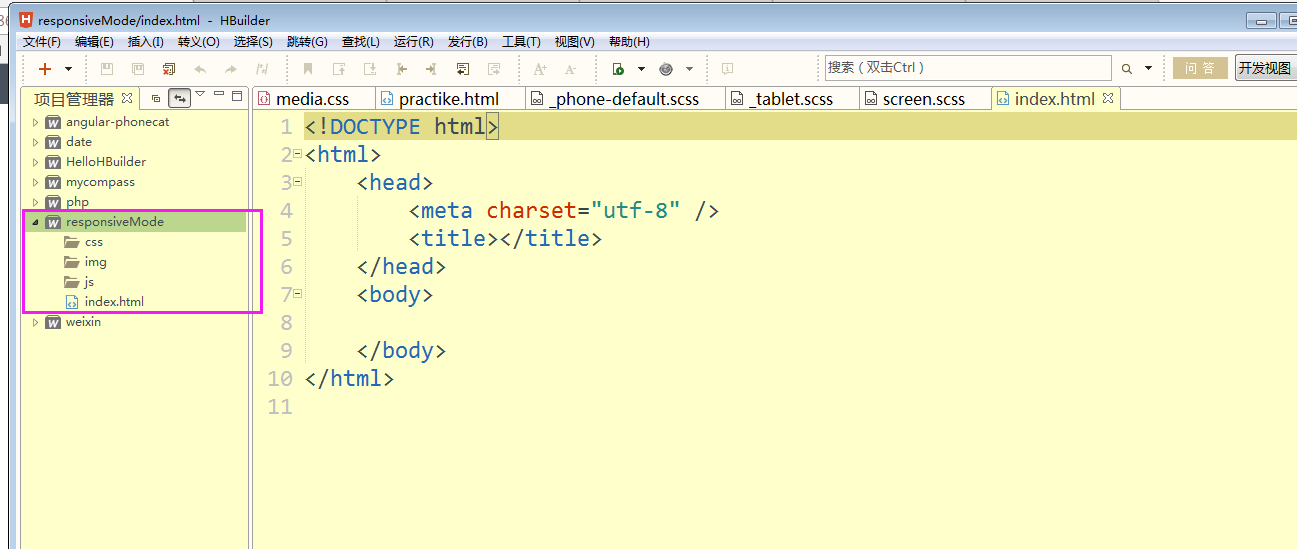Decrease font size with A- icon
The image size is (1297, 549).
[571, 69]
